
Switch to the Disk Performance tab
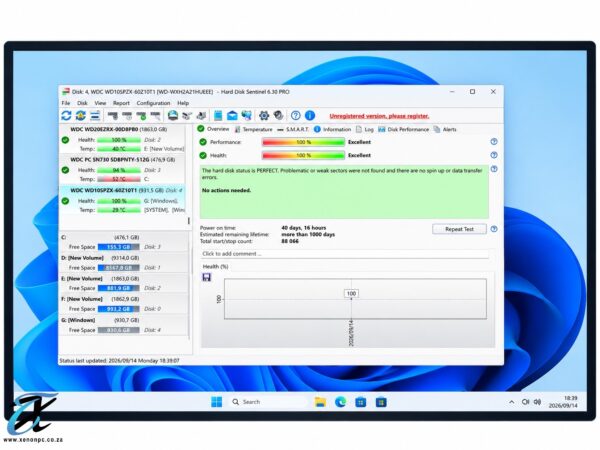pyautogui.click(x=404, y=129)
